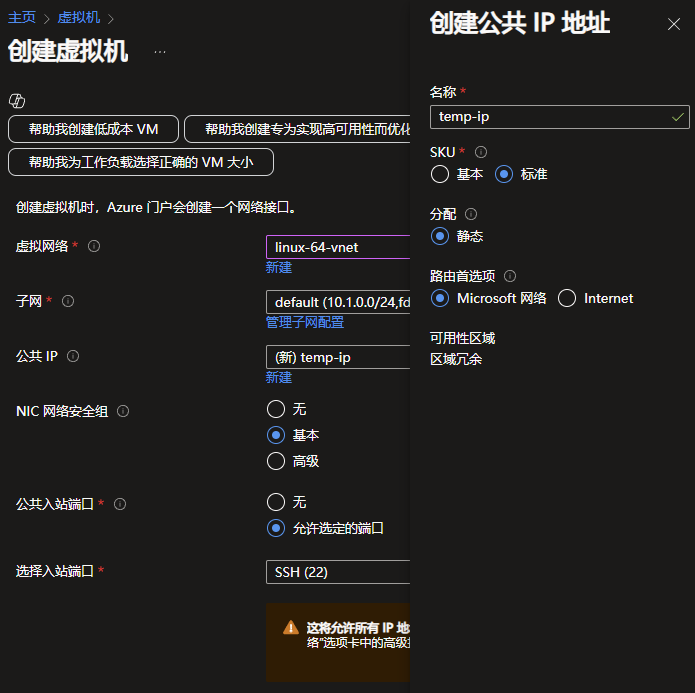The width and height of the screenshot is (695, 693).
Task: Select 基本 SKU radio option
Action: [440, 174]
